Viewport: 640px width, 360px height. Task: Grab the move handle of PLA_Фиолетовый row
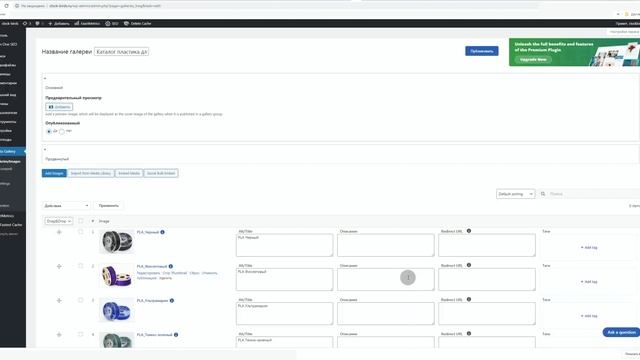pyautogui.click(x=59, y=266)
